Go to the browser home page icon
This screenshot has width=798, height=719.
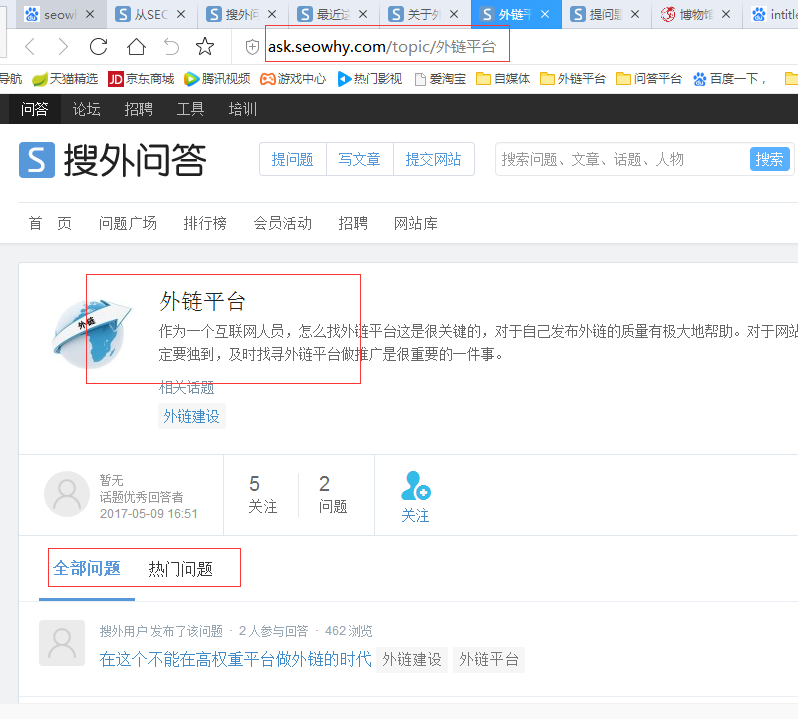coord(136,47)
